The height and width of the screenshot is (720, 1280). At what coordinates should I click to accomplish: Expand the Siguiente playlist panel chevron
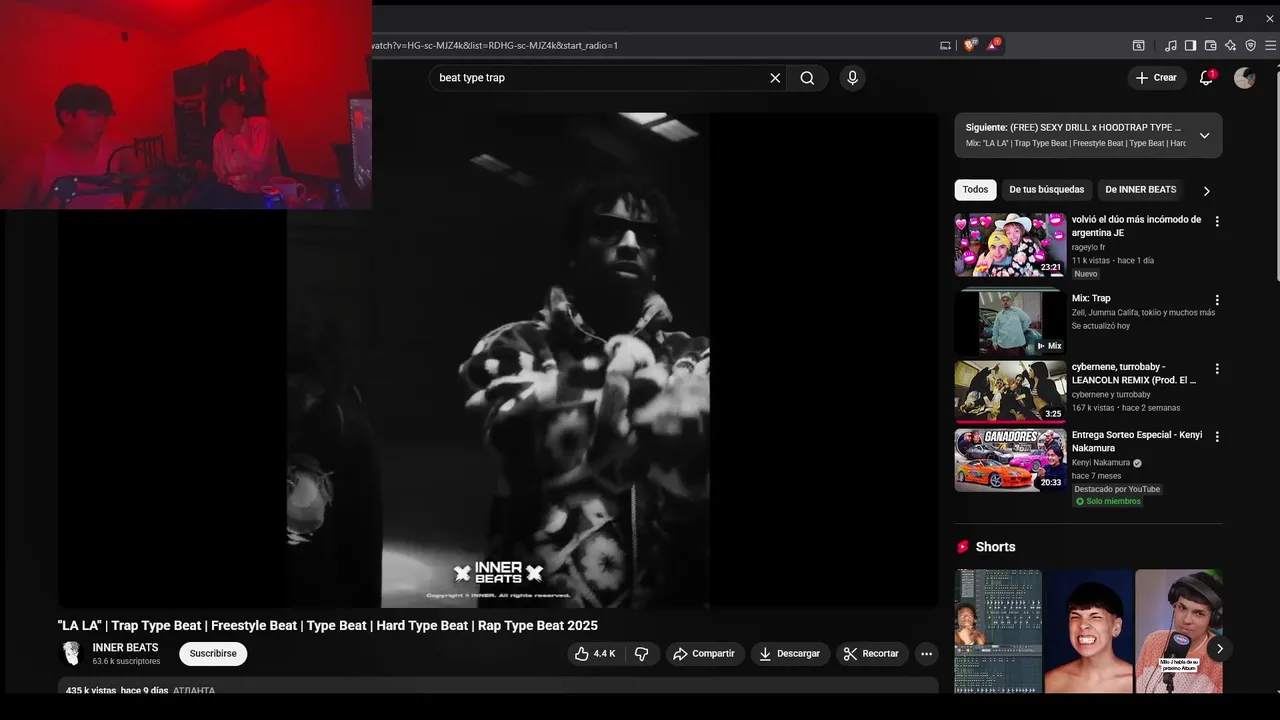tap(1204, 136)
